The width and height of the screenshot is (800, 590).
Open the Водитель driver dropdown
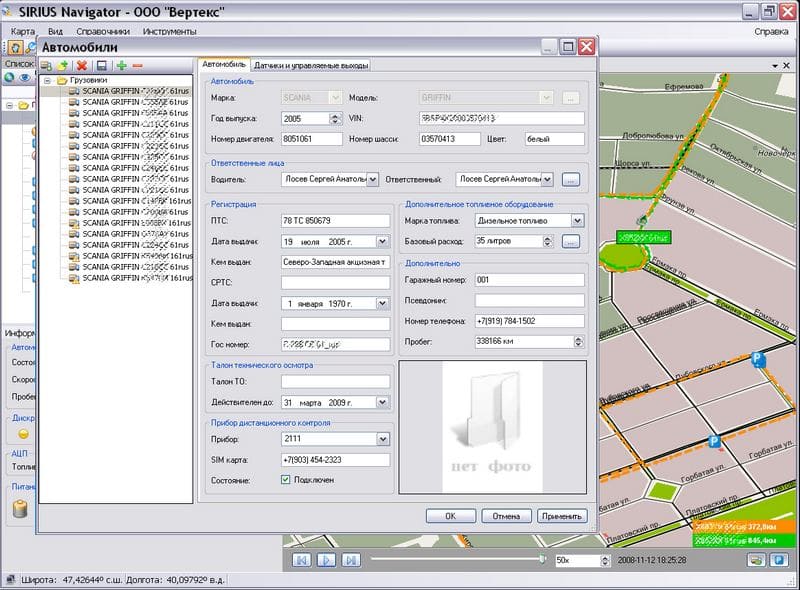tap(372, 180)
